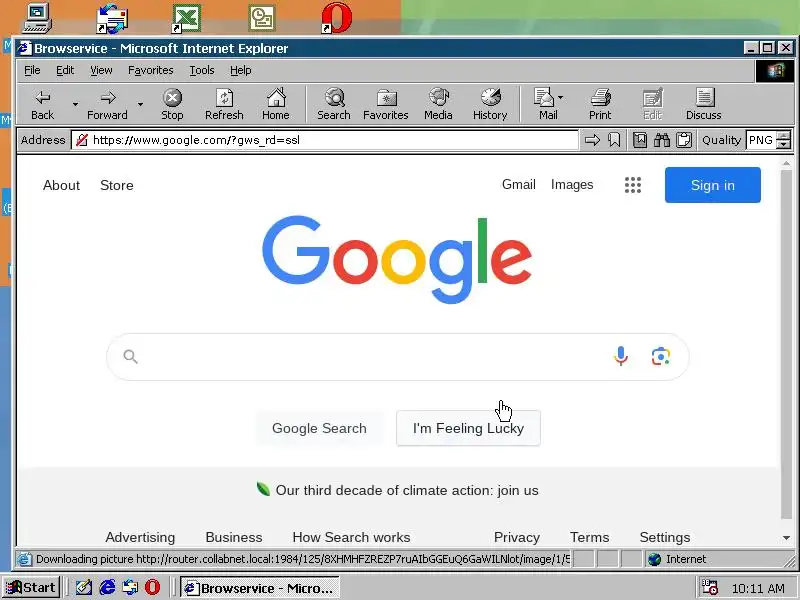This screenshot has width=800, height=600.
Task: Click the clipboard icon in address row
Action: (x=684, y=140)
